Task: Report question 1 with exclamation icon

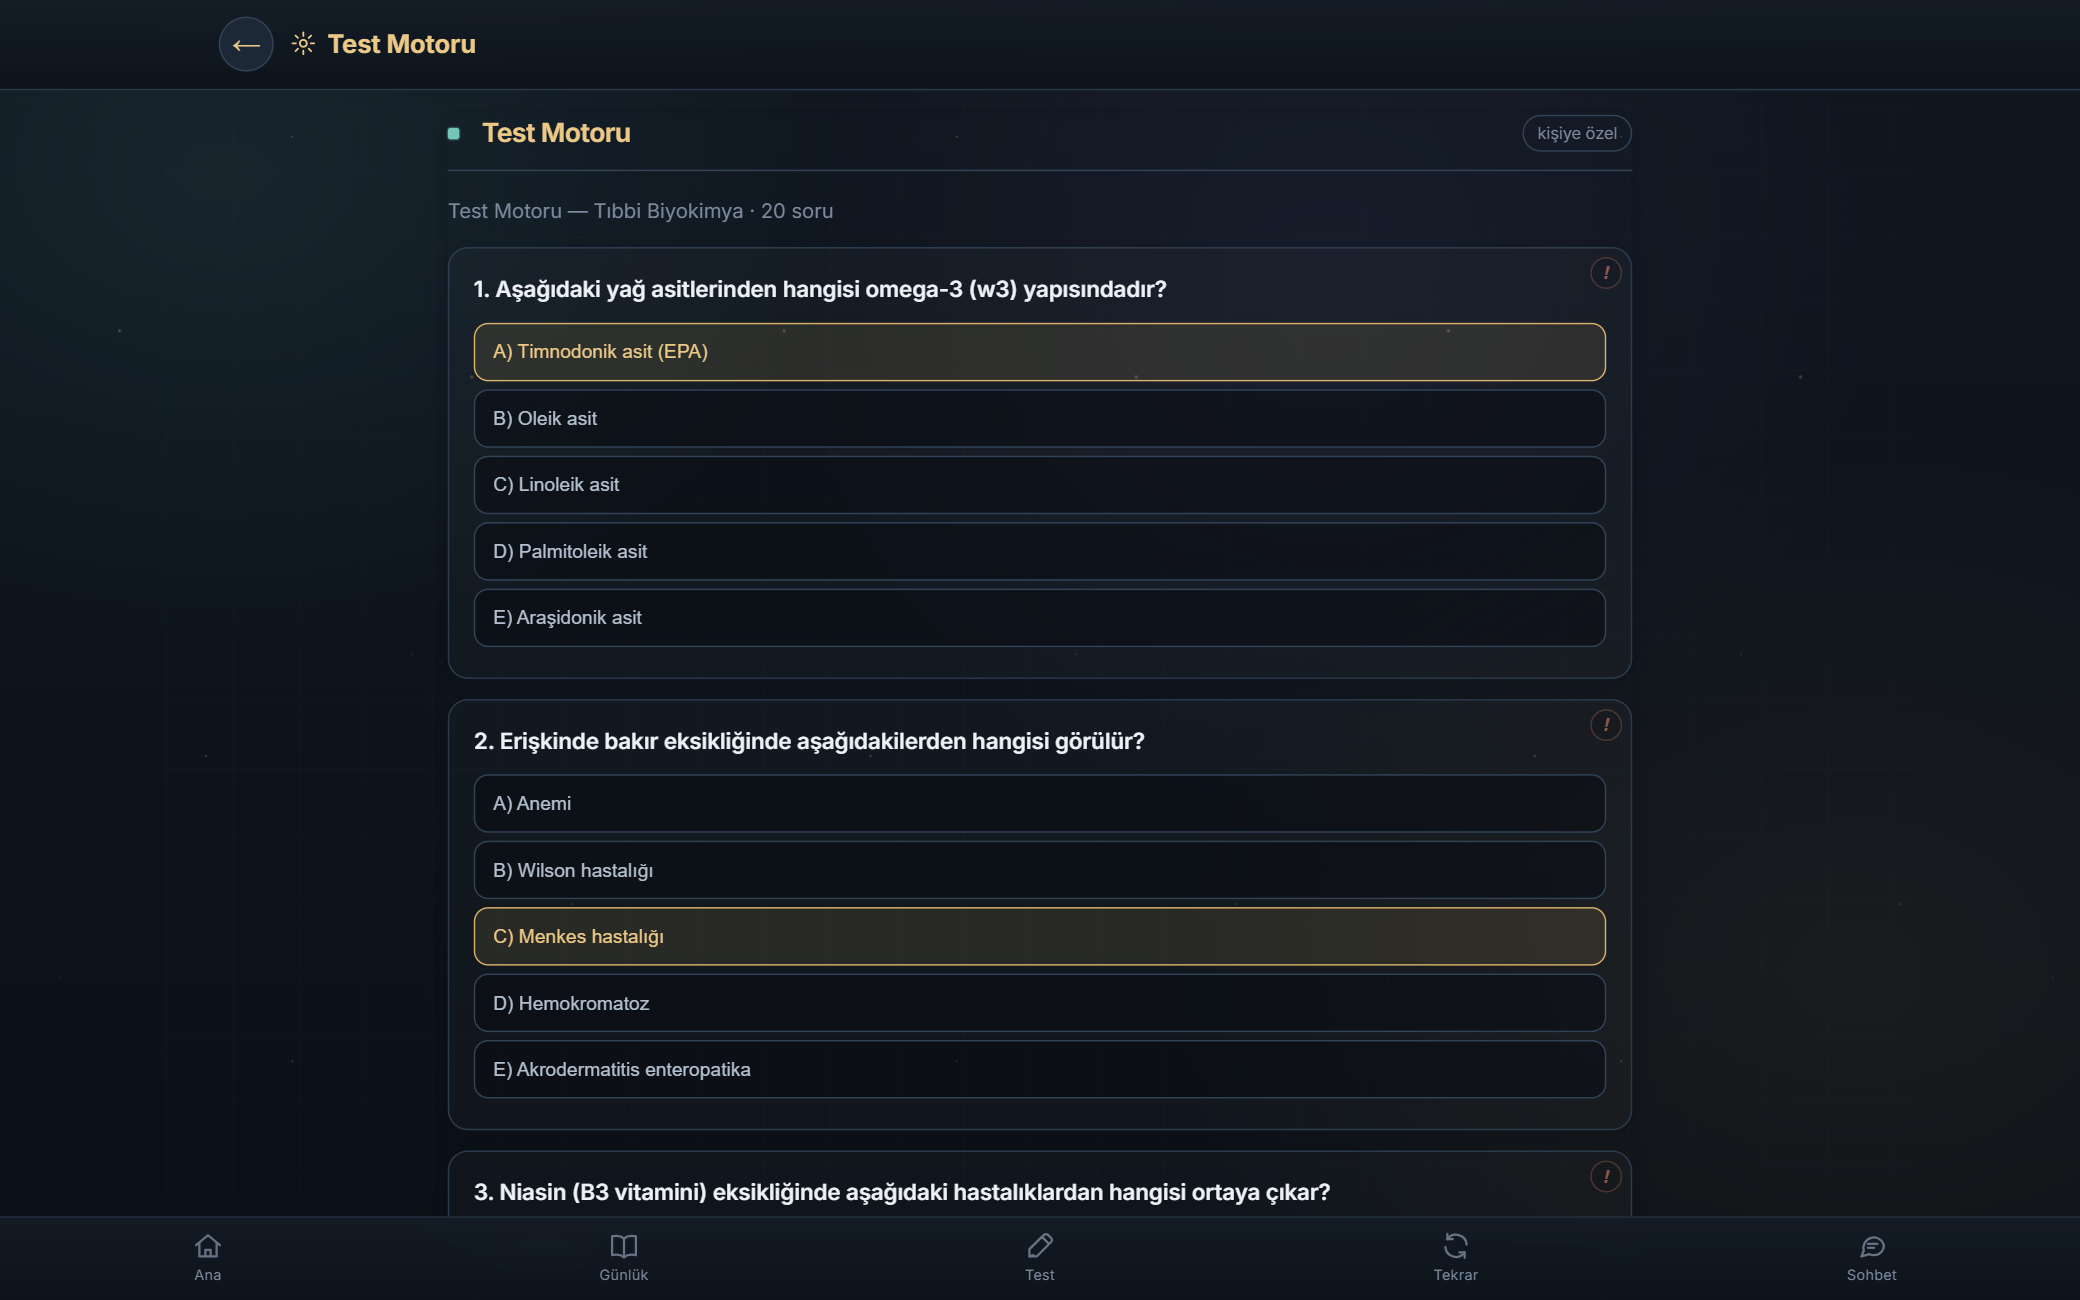Action: [1605, 273]
